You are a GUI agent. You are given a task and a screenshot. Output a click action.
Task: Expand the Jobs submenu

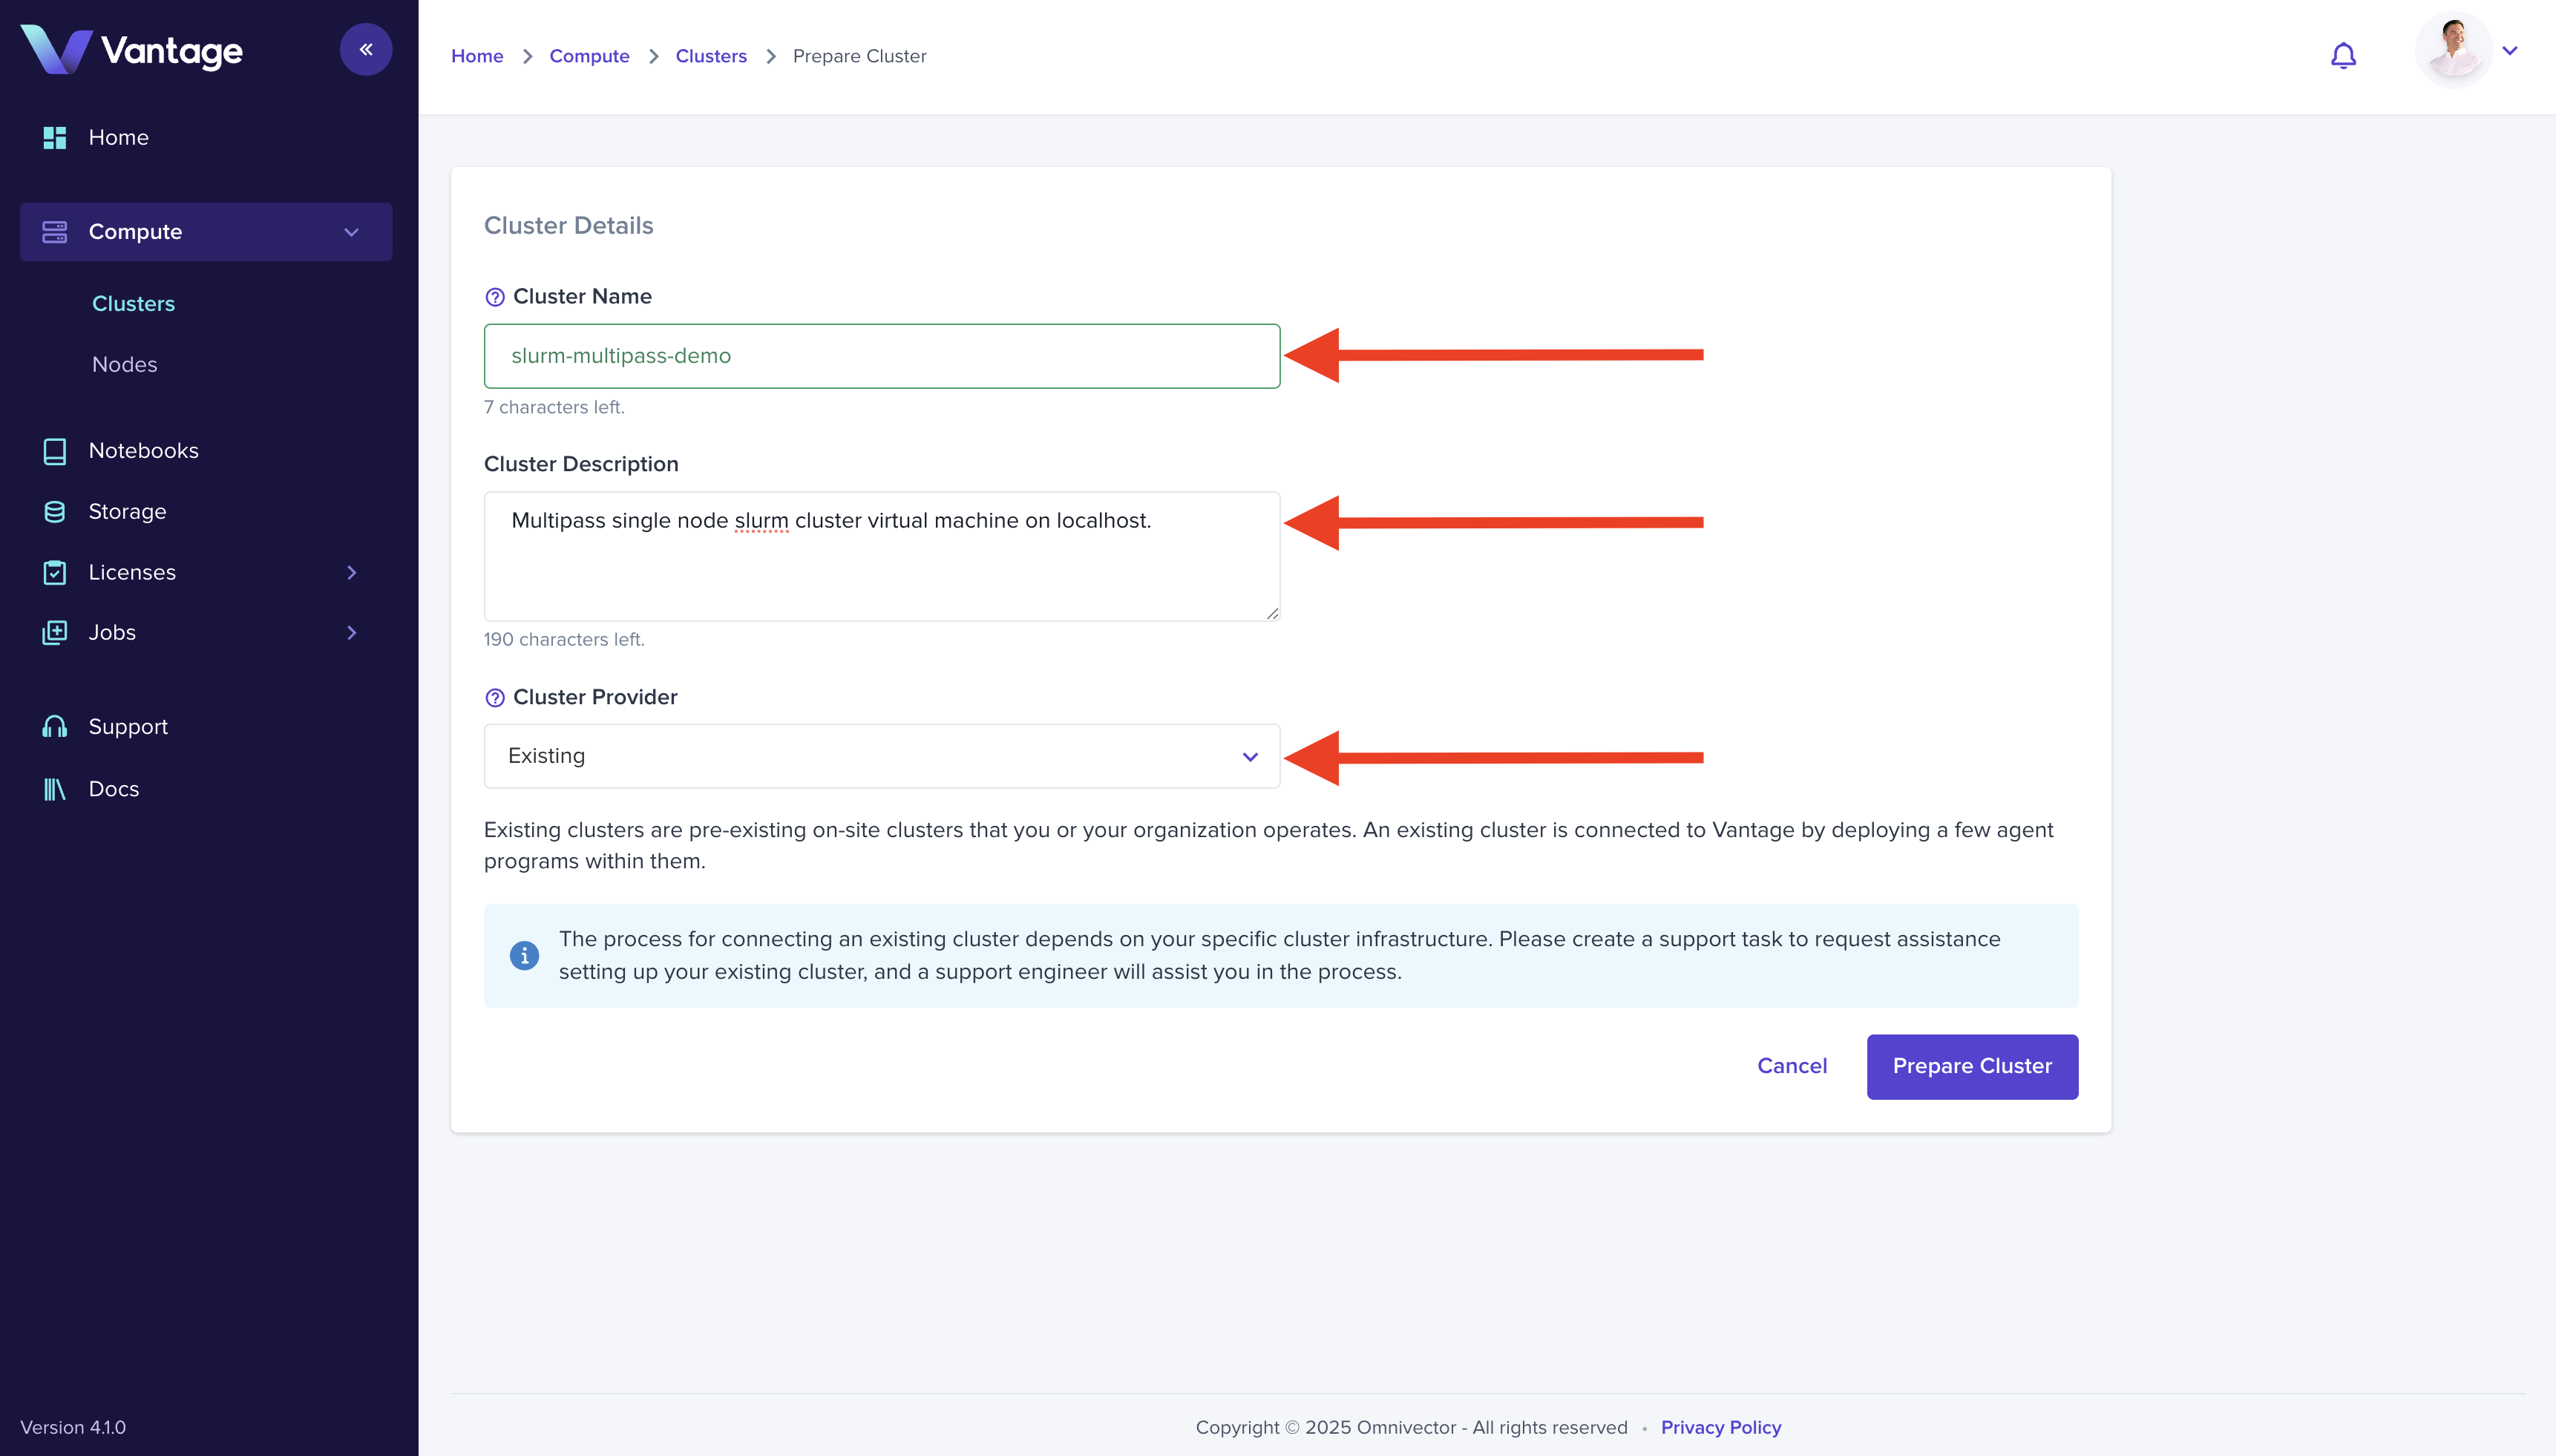point(351,633)
